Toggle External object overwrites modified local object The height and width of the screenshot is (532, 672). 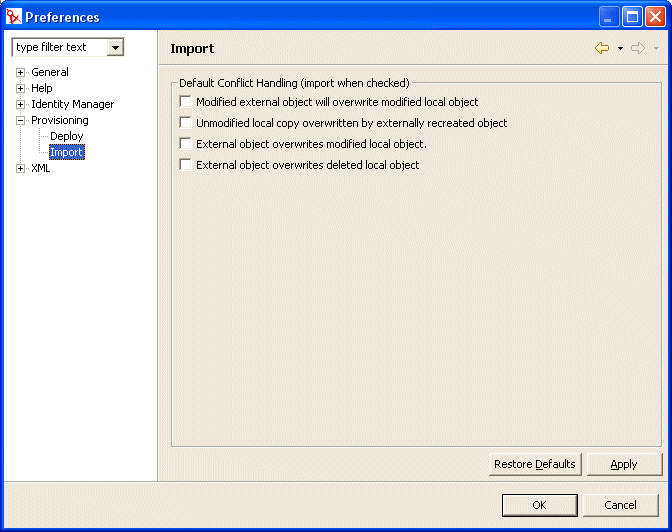coord(185,144)
